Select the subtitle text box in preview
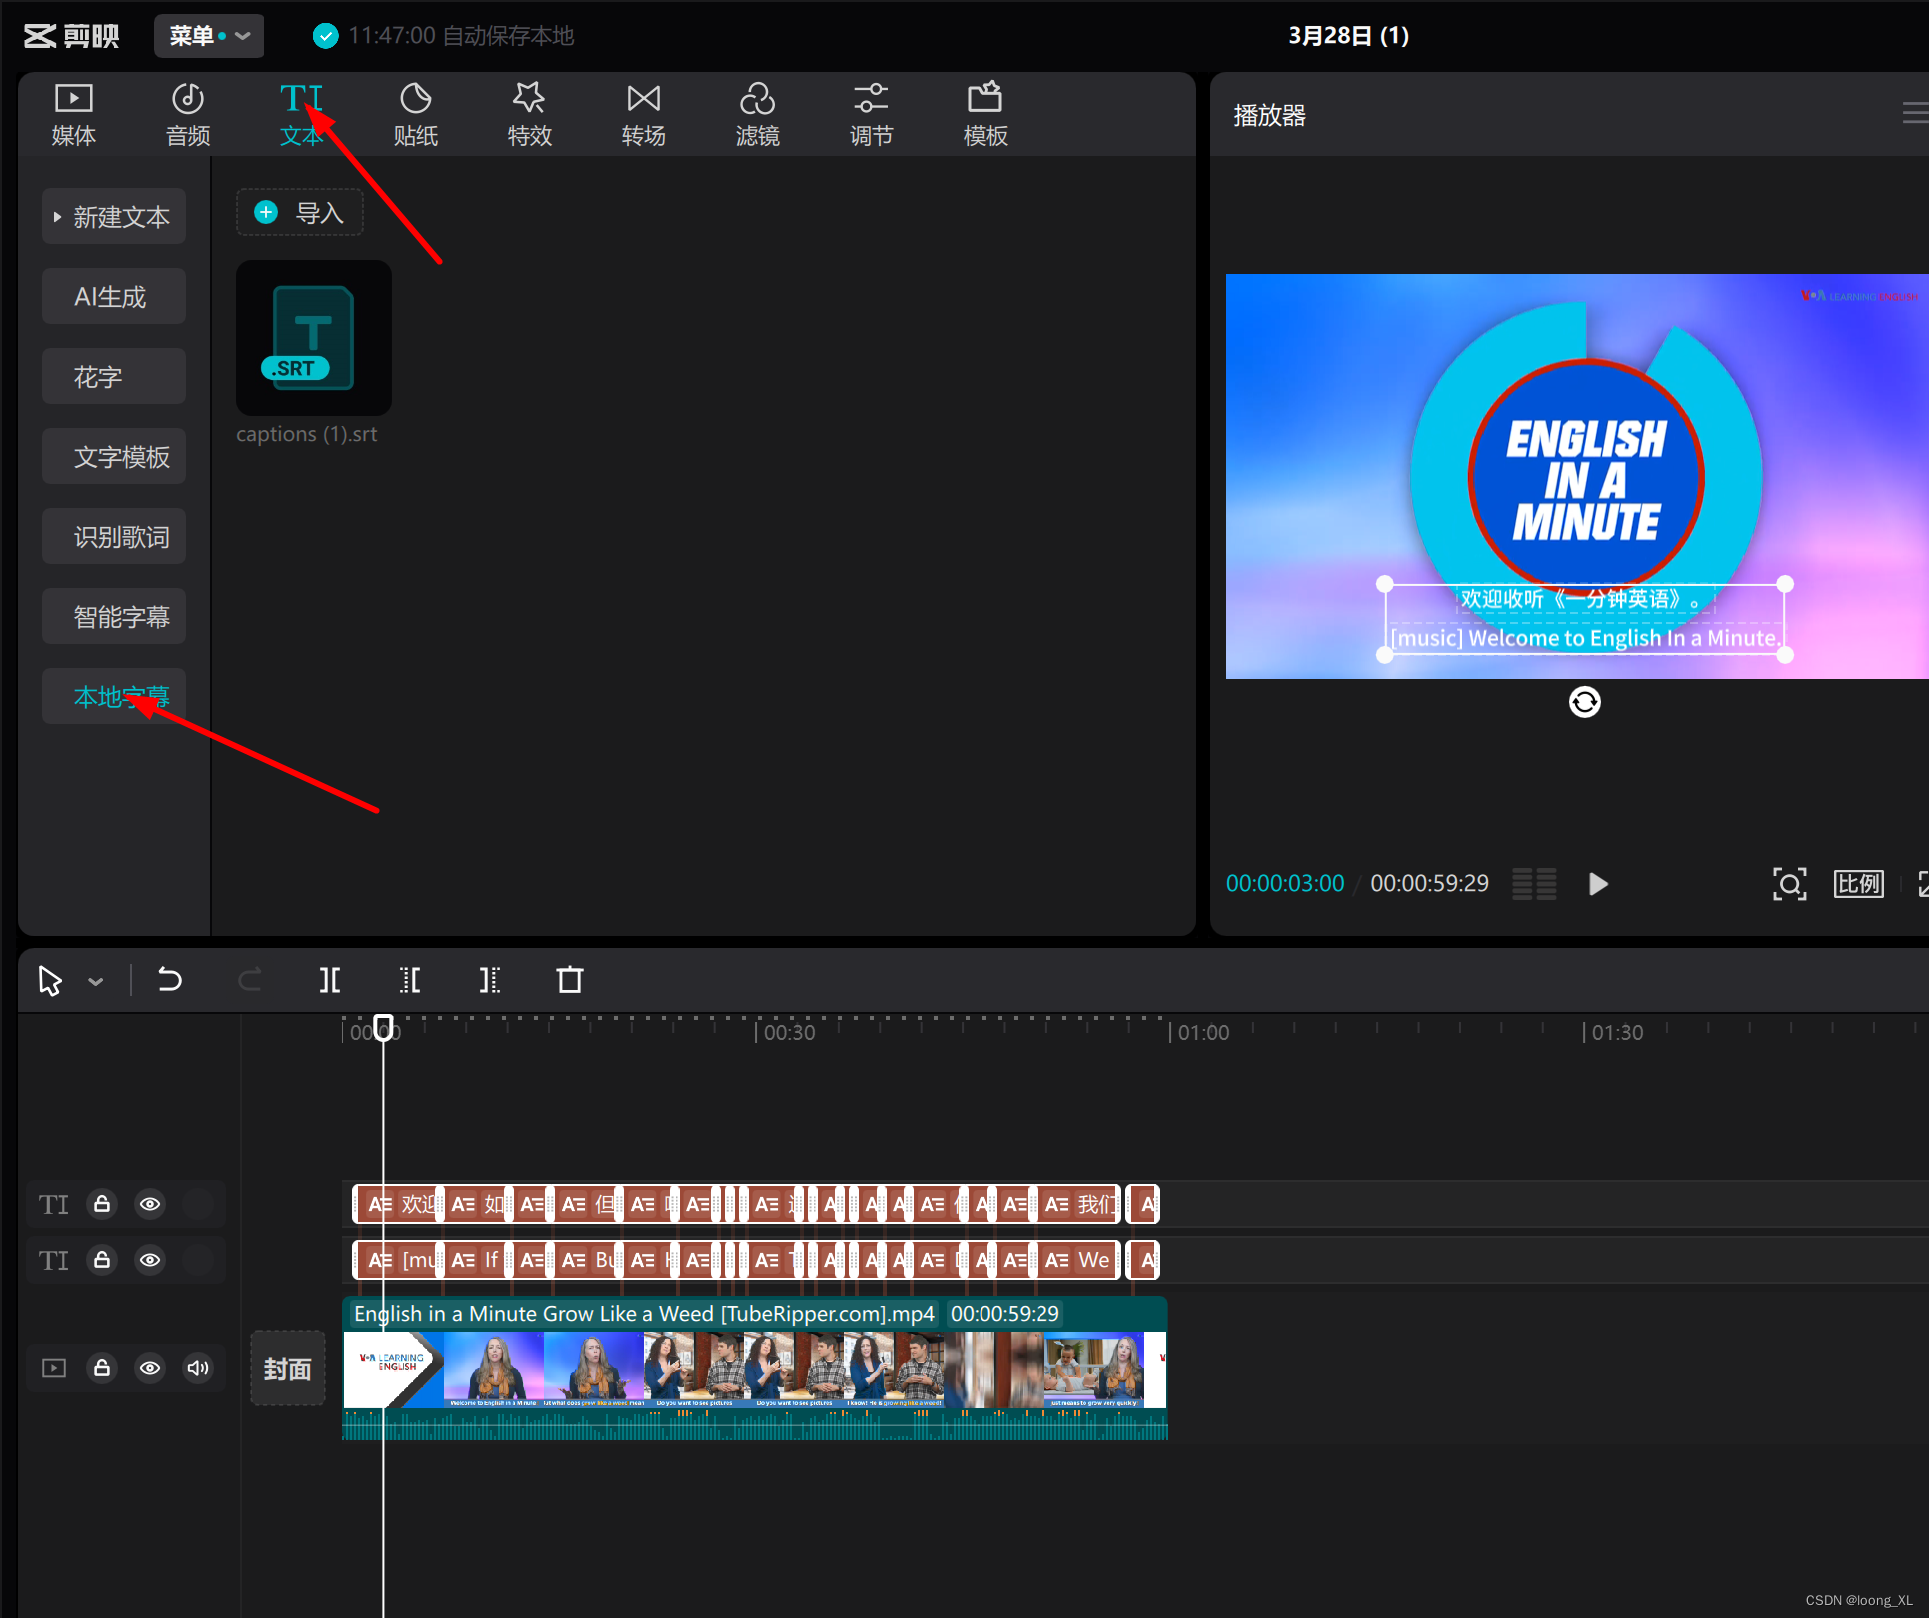Image resolution: width=1929 pixels, height=1618 pixels. click(x=1585, y=619)
